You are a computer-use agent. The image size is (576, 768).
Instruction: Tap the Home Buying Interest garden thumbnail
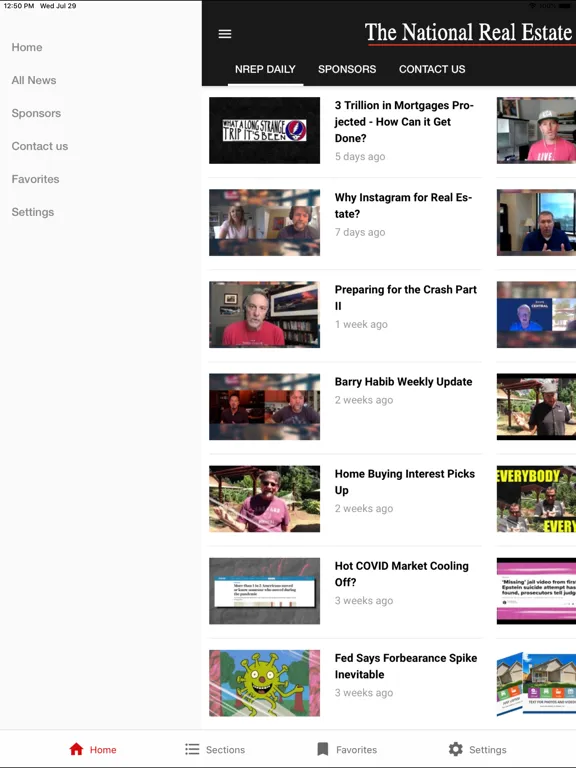click(264, 499)
